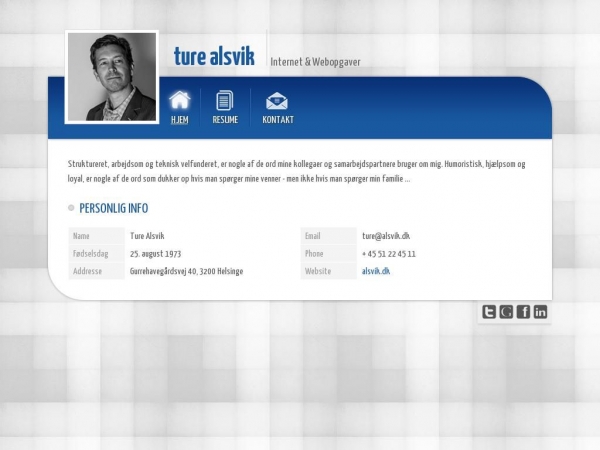Click the home house icon
The height and width of the screenshot is (450, 600).
[179, 100]
